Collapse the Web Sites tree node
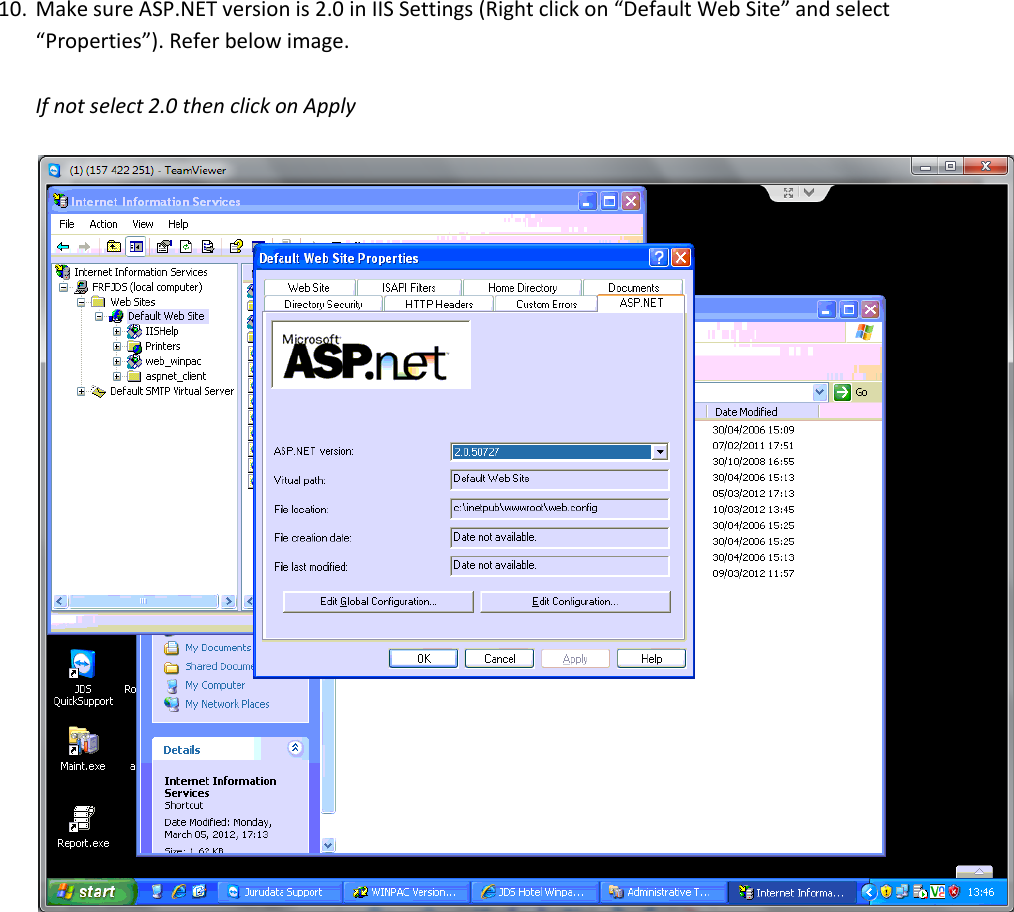Viewport: 1014px width, 912px height. point(81,302)
